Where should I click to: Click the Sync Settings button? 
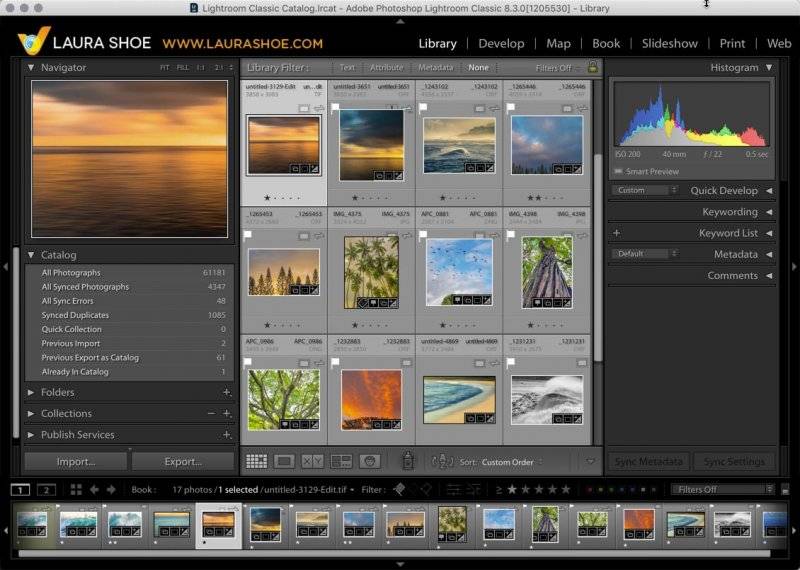(734, 462)
